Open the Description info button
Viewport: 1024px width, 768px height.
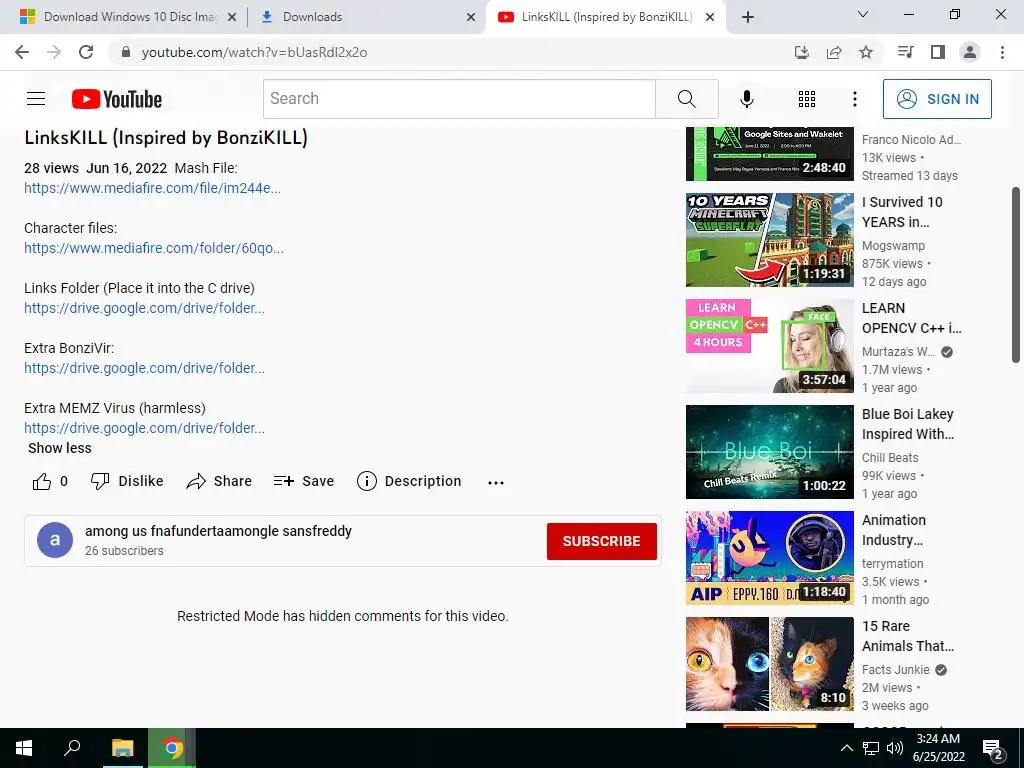point(409,481)
